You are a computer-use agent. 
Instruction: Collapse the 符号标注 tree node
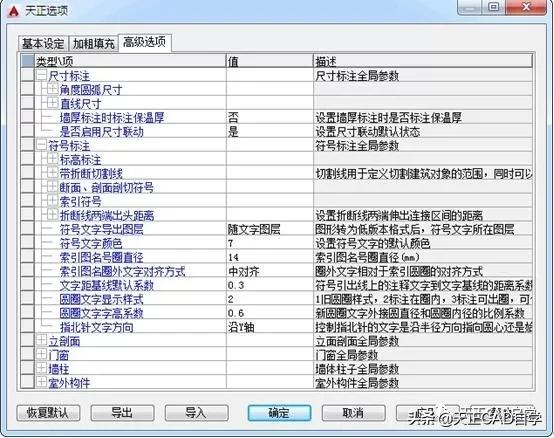click(x=41, y=145)
